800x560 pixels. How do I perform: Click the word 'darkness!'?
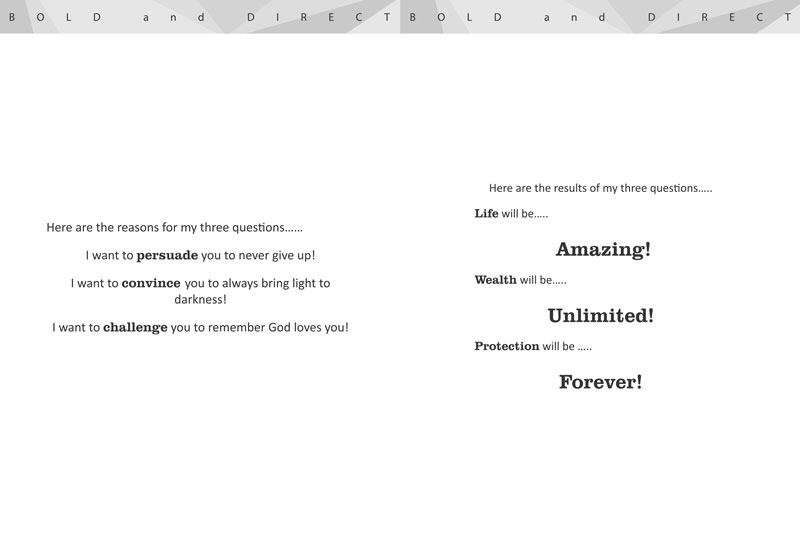201,299
